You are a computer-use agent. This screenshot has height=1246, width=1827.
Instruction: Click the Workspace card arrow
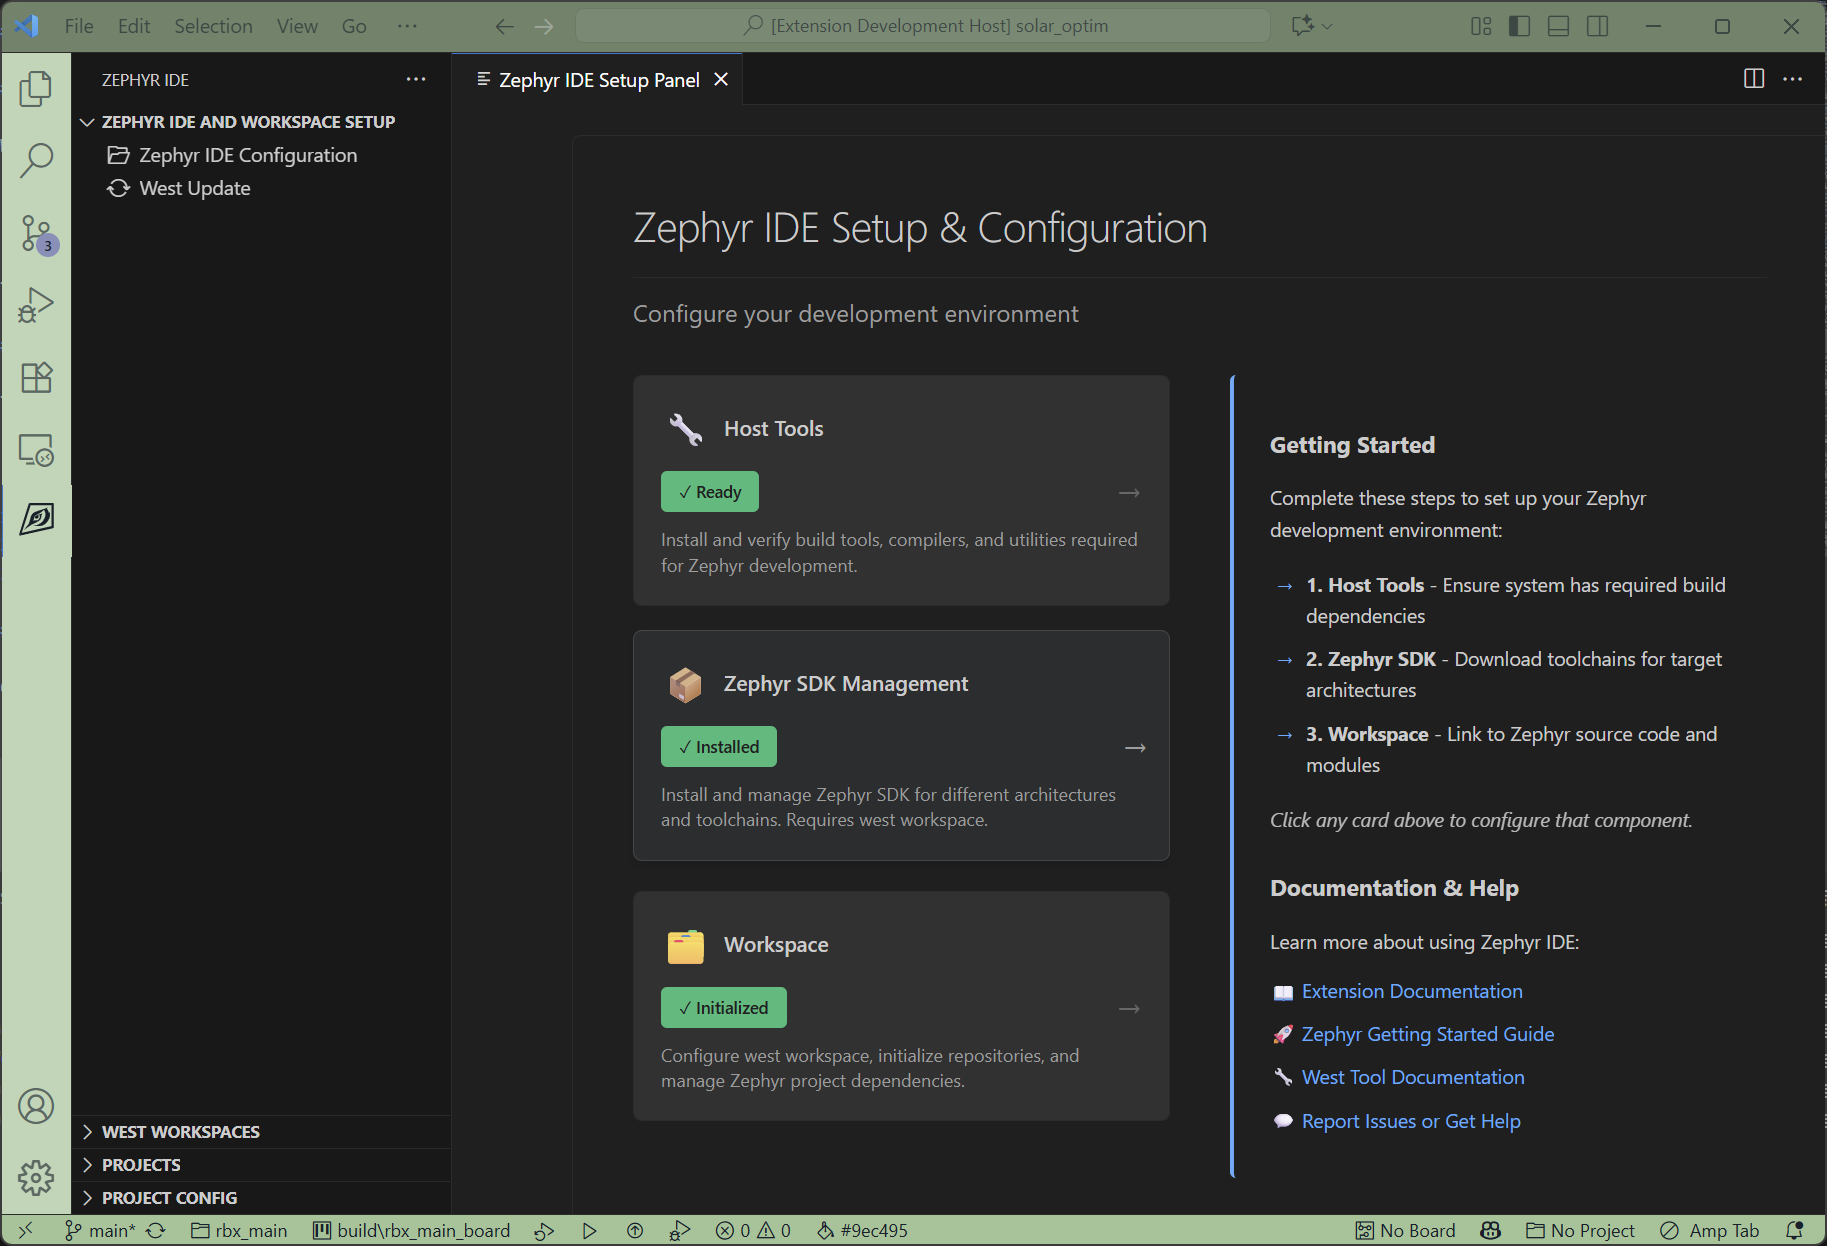1129,1009
